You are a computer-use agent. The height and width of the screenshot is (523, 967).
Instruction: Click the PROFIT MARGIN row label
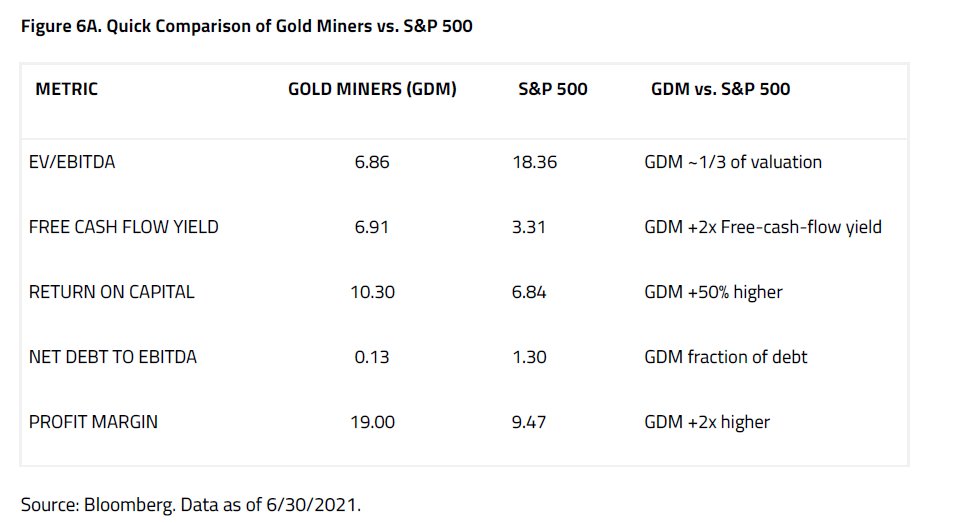pyautogui.click(x=93, y=421)
